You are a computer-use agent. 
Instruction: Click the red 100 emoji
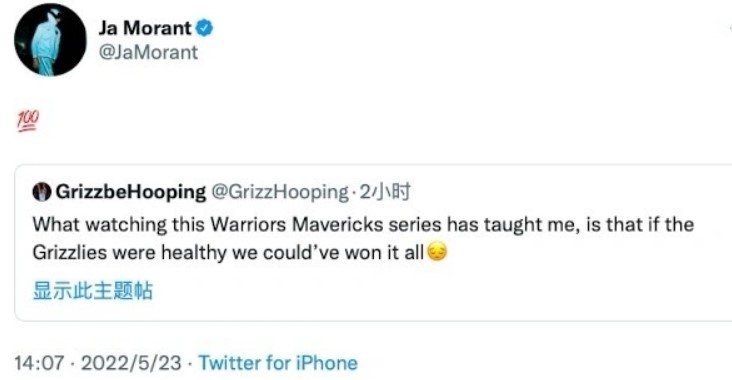point(28,121)
